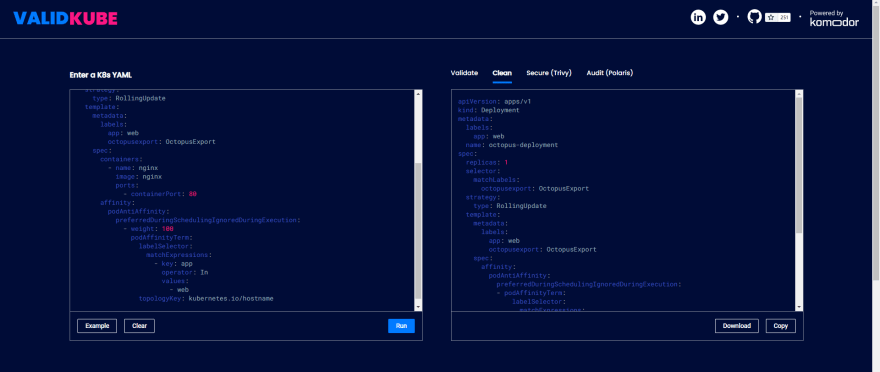Switch to the Validate tab
This screenshot has height=372, width=880.
click(x=464, y=73)
